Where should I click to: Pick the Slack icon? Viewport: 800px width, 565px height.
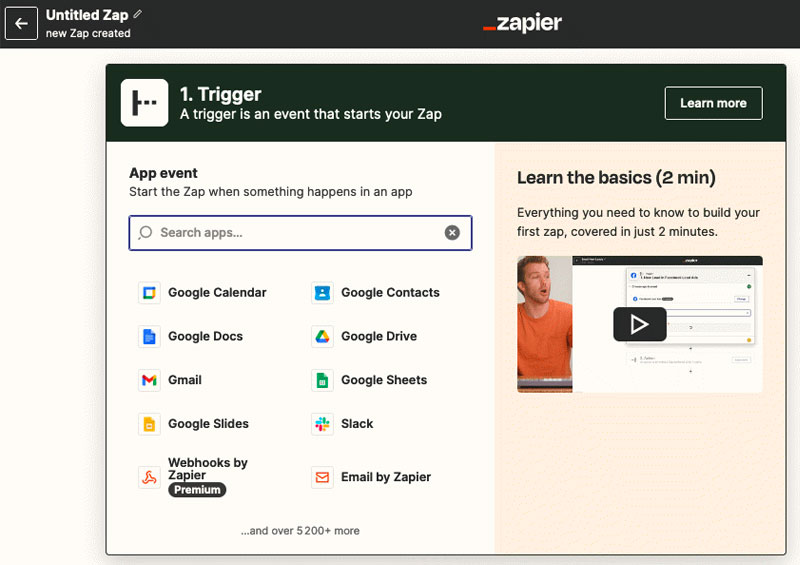click(x=322, y=424)
